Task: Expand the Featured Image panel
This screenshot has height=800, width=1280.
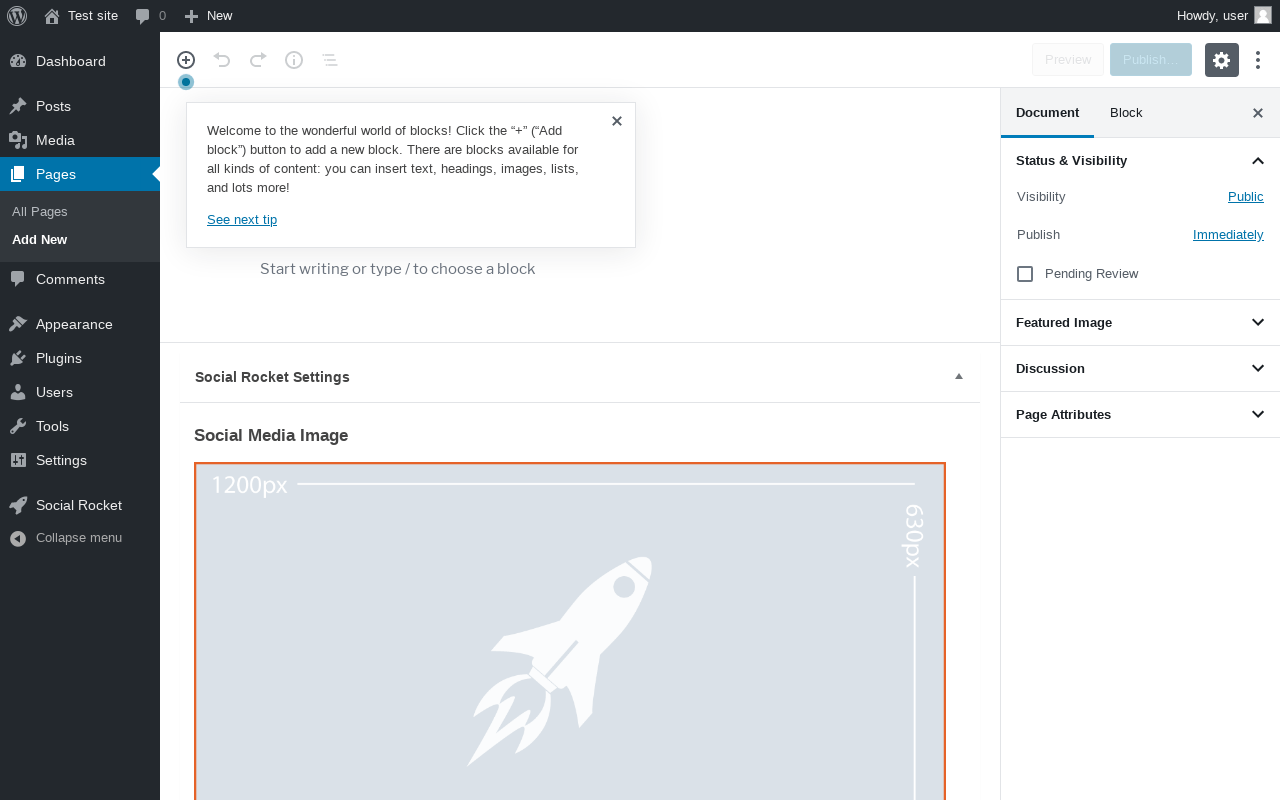Action: pyautogui.click(x=1140, y=323)
